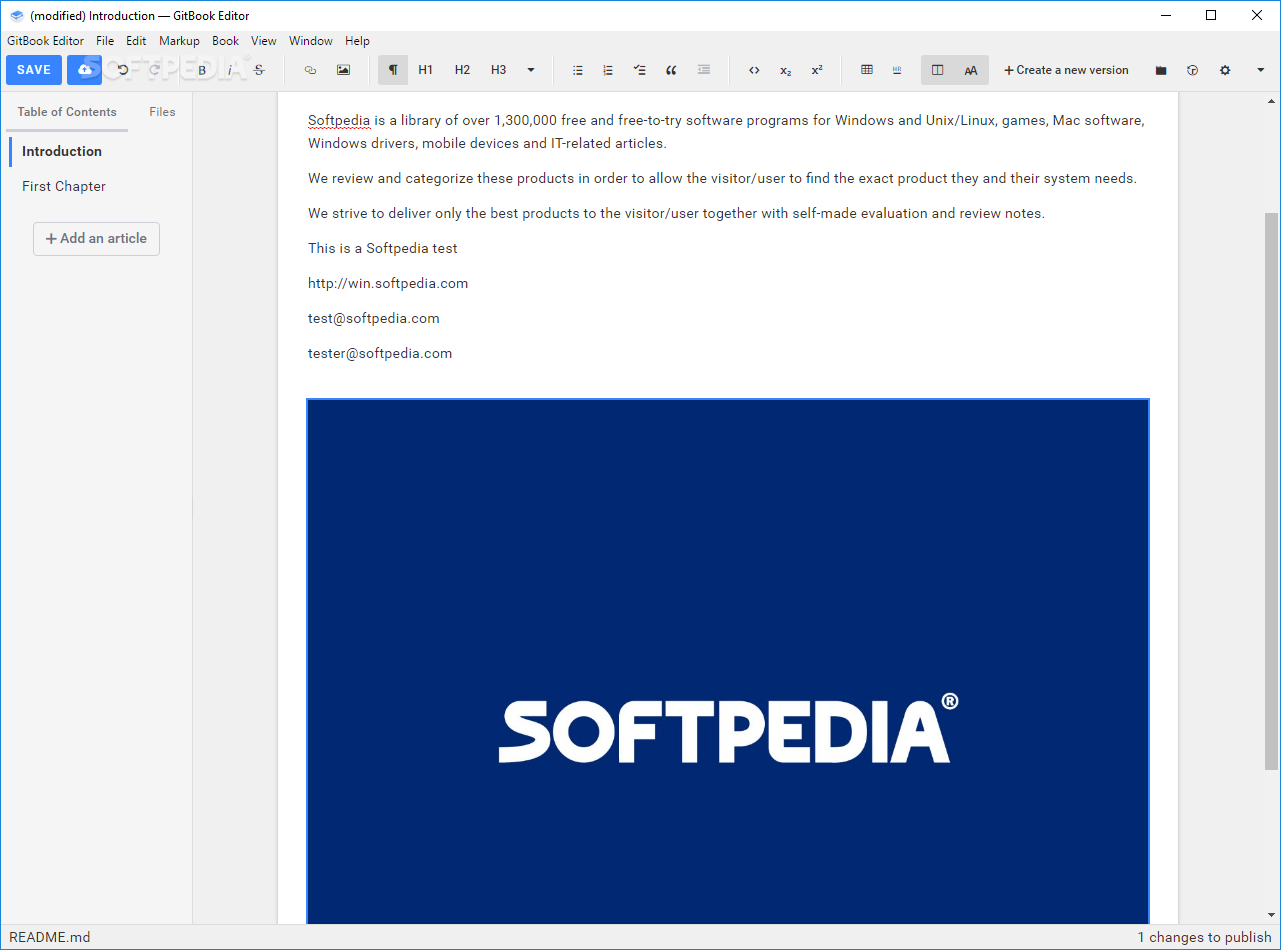Switch to the Table of Contents tab
1281x950 pixels.
[x=67, y=112]
